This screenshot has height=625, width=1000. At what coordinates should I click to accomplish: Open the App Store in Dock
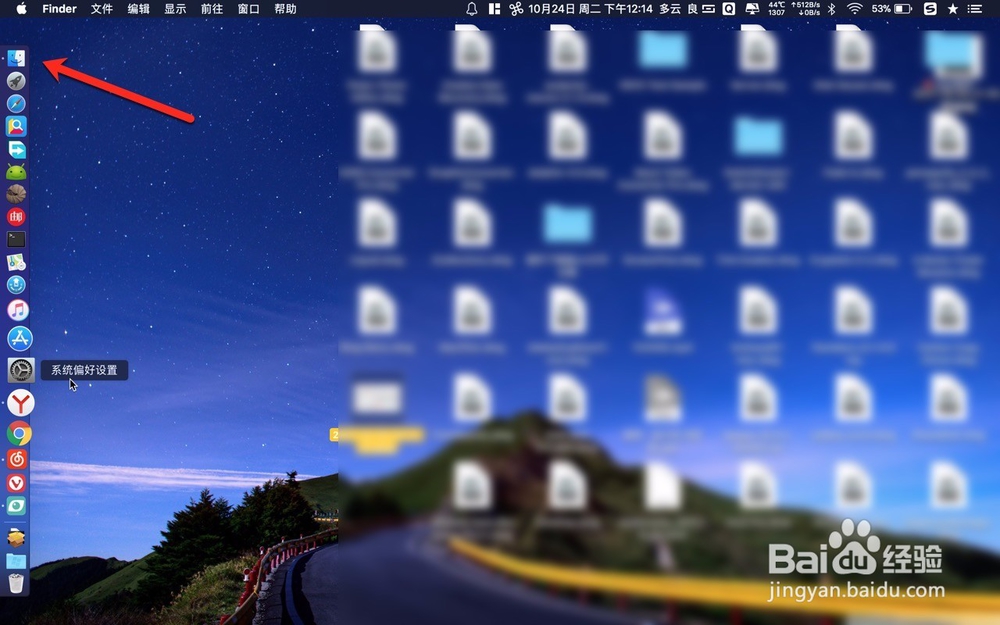pos(20,339)
